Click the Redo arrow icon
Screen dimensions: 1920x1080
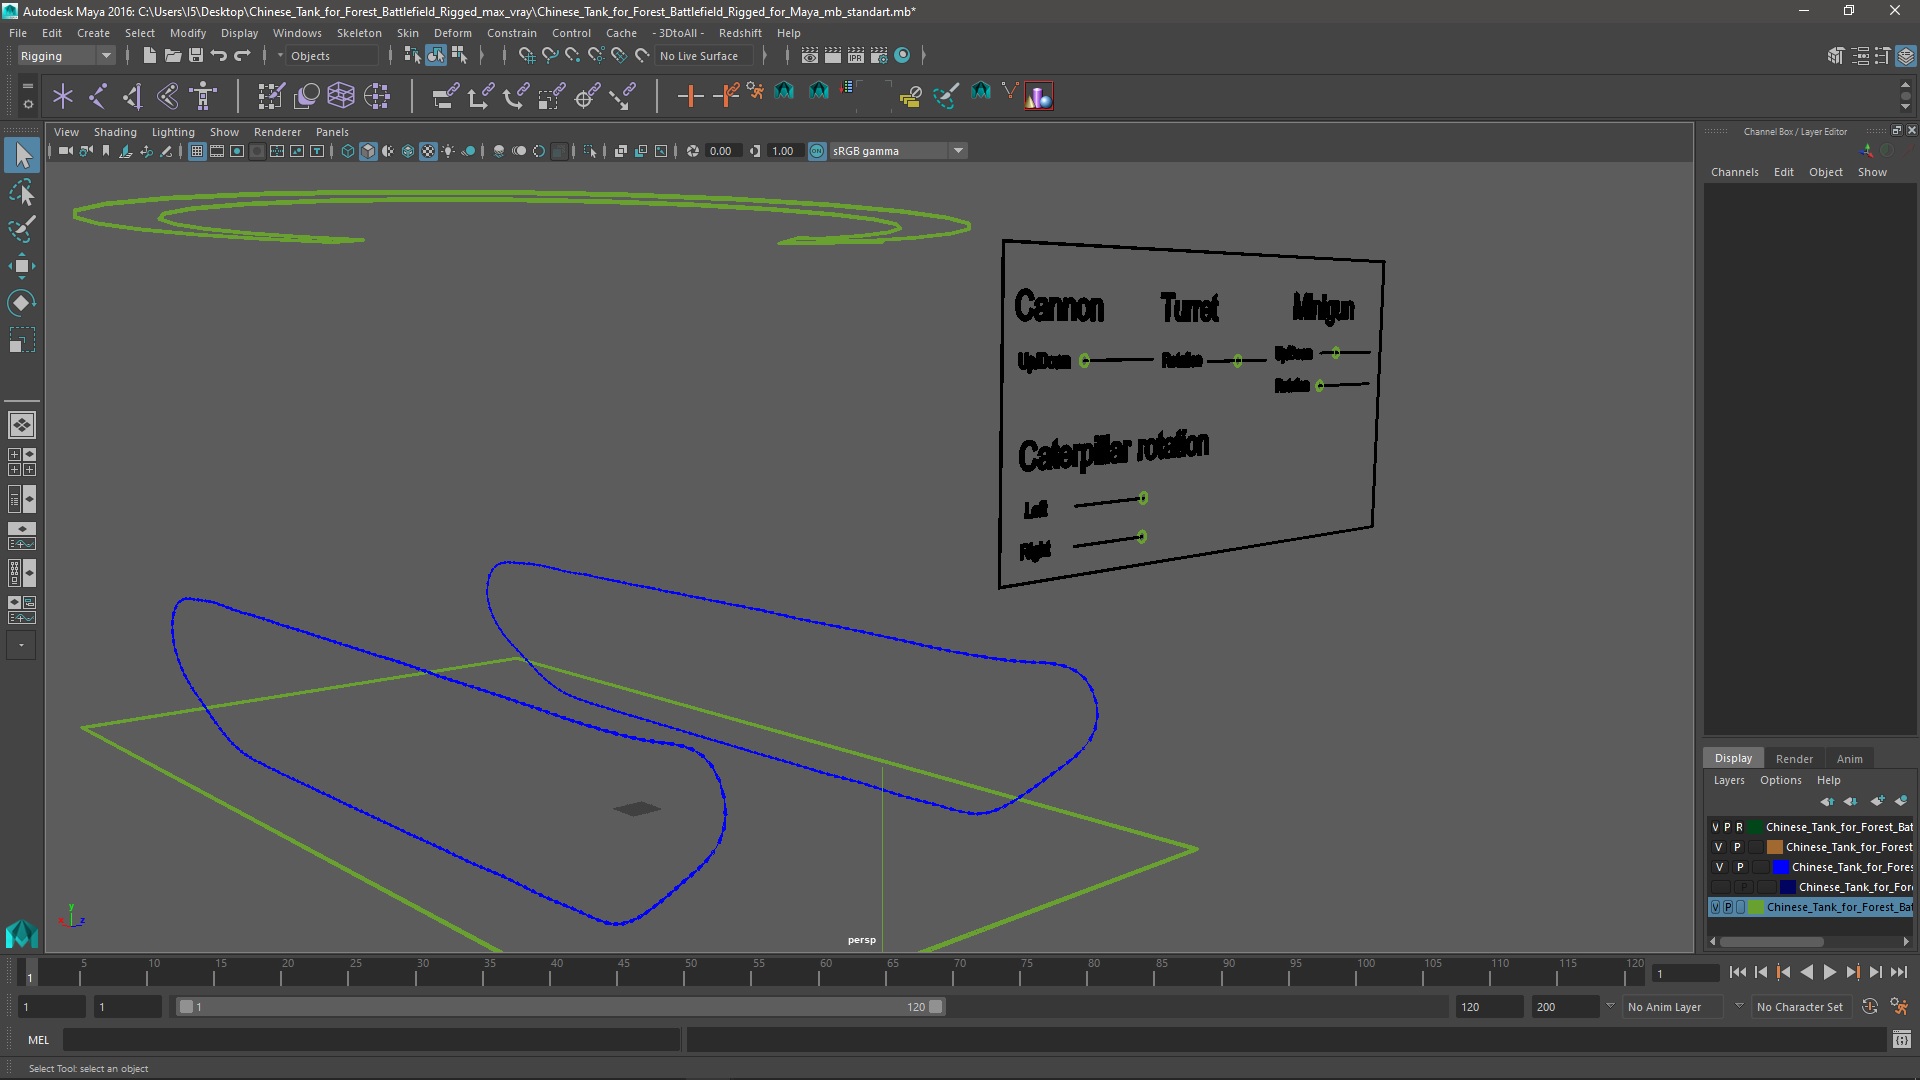click(243, 56)
